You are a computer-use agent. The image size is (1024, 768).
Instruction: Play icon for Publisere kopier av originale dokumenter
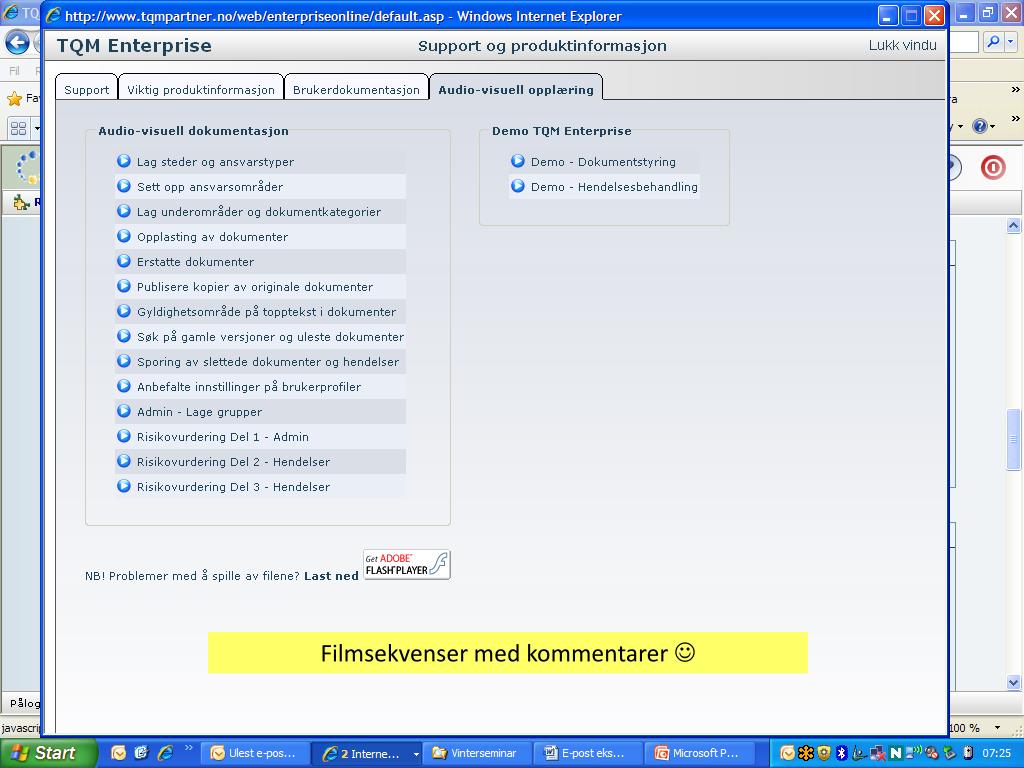click(123, 286)
